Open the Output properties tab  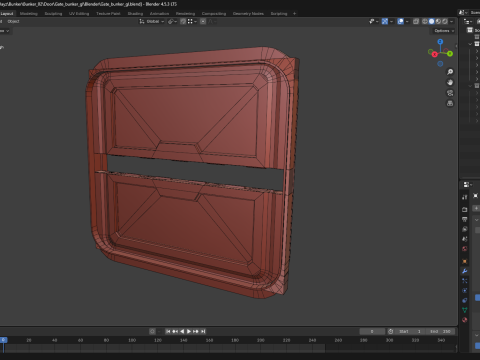coord(465,219)
